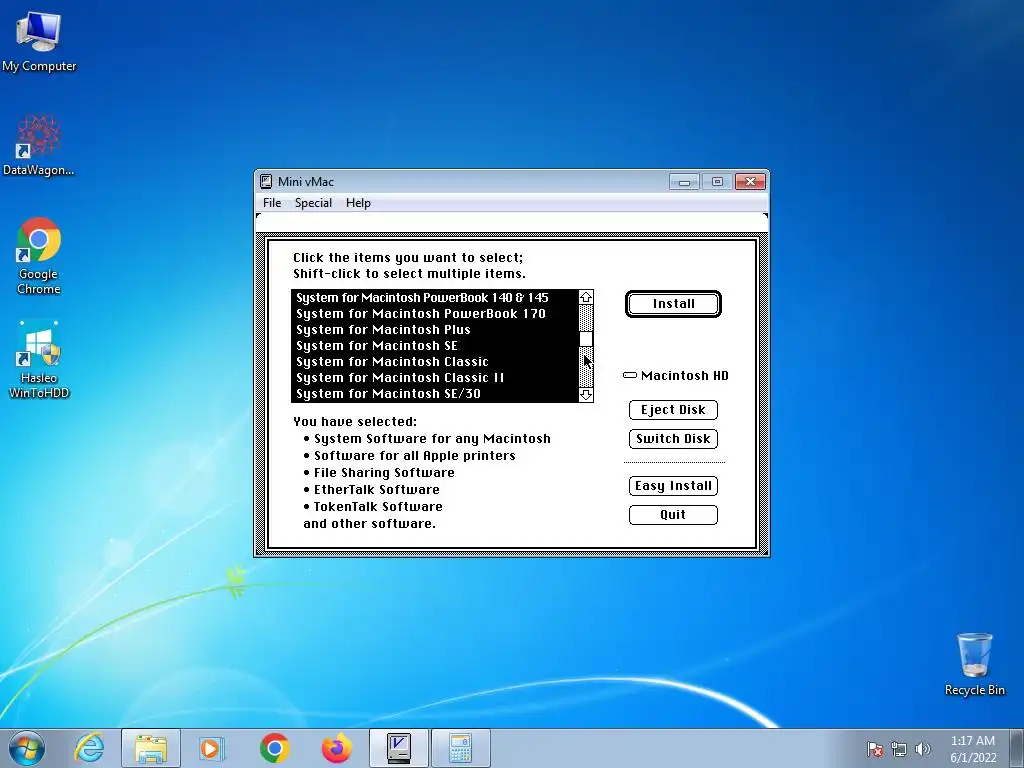Select System for Macintosh PowerBook 170
The height and width of the screenshot is (768, 1024).
[x=435, y=313]
